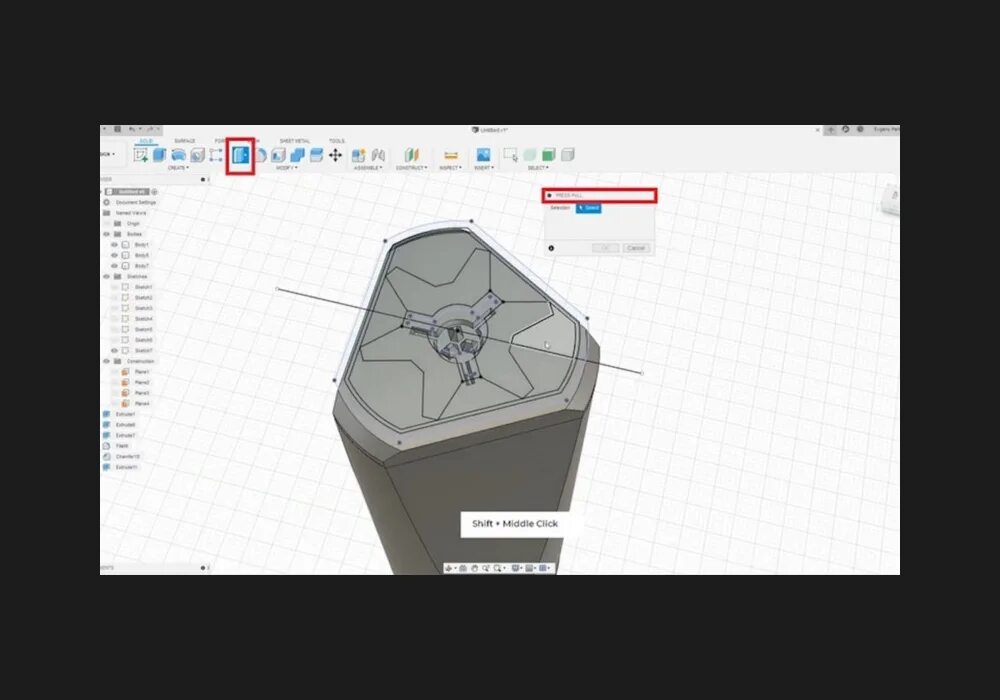Select the Press Pull tool
The height and width of the screenshot is (700, 1000).
tap(240, 155)
